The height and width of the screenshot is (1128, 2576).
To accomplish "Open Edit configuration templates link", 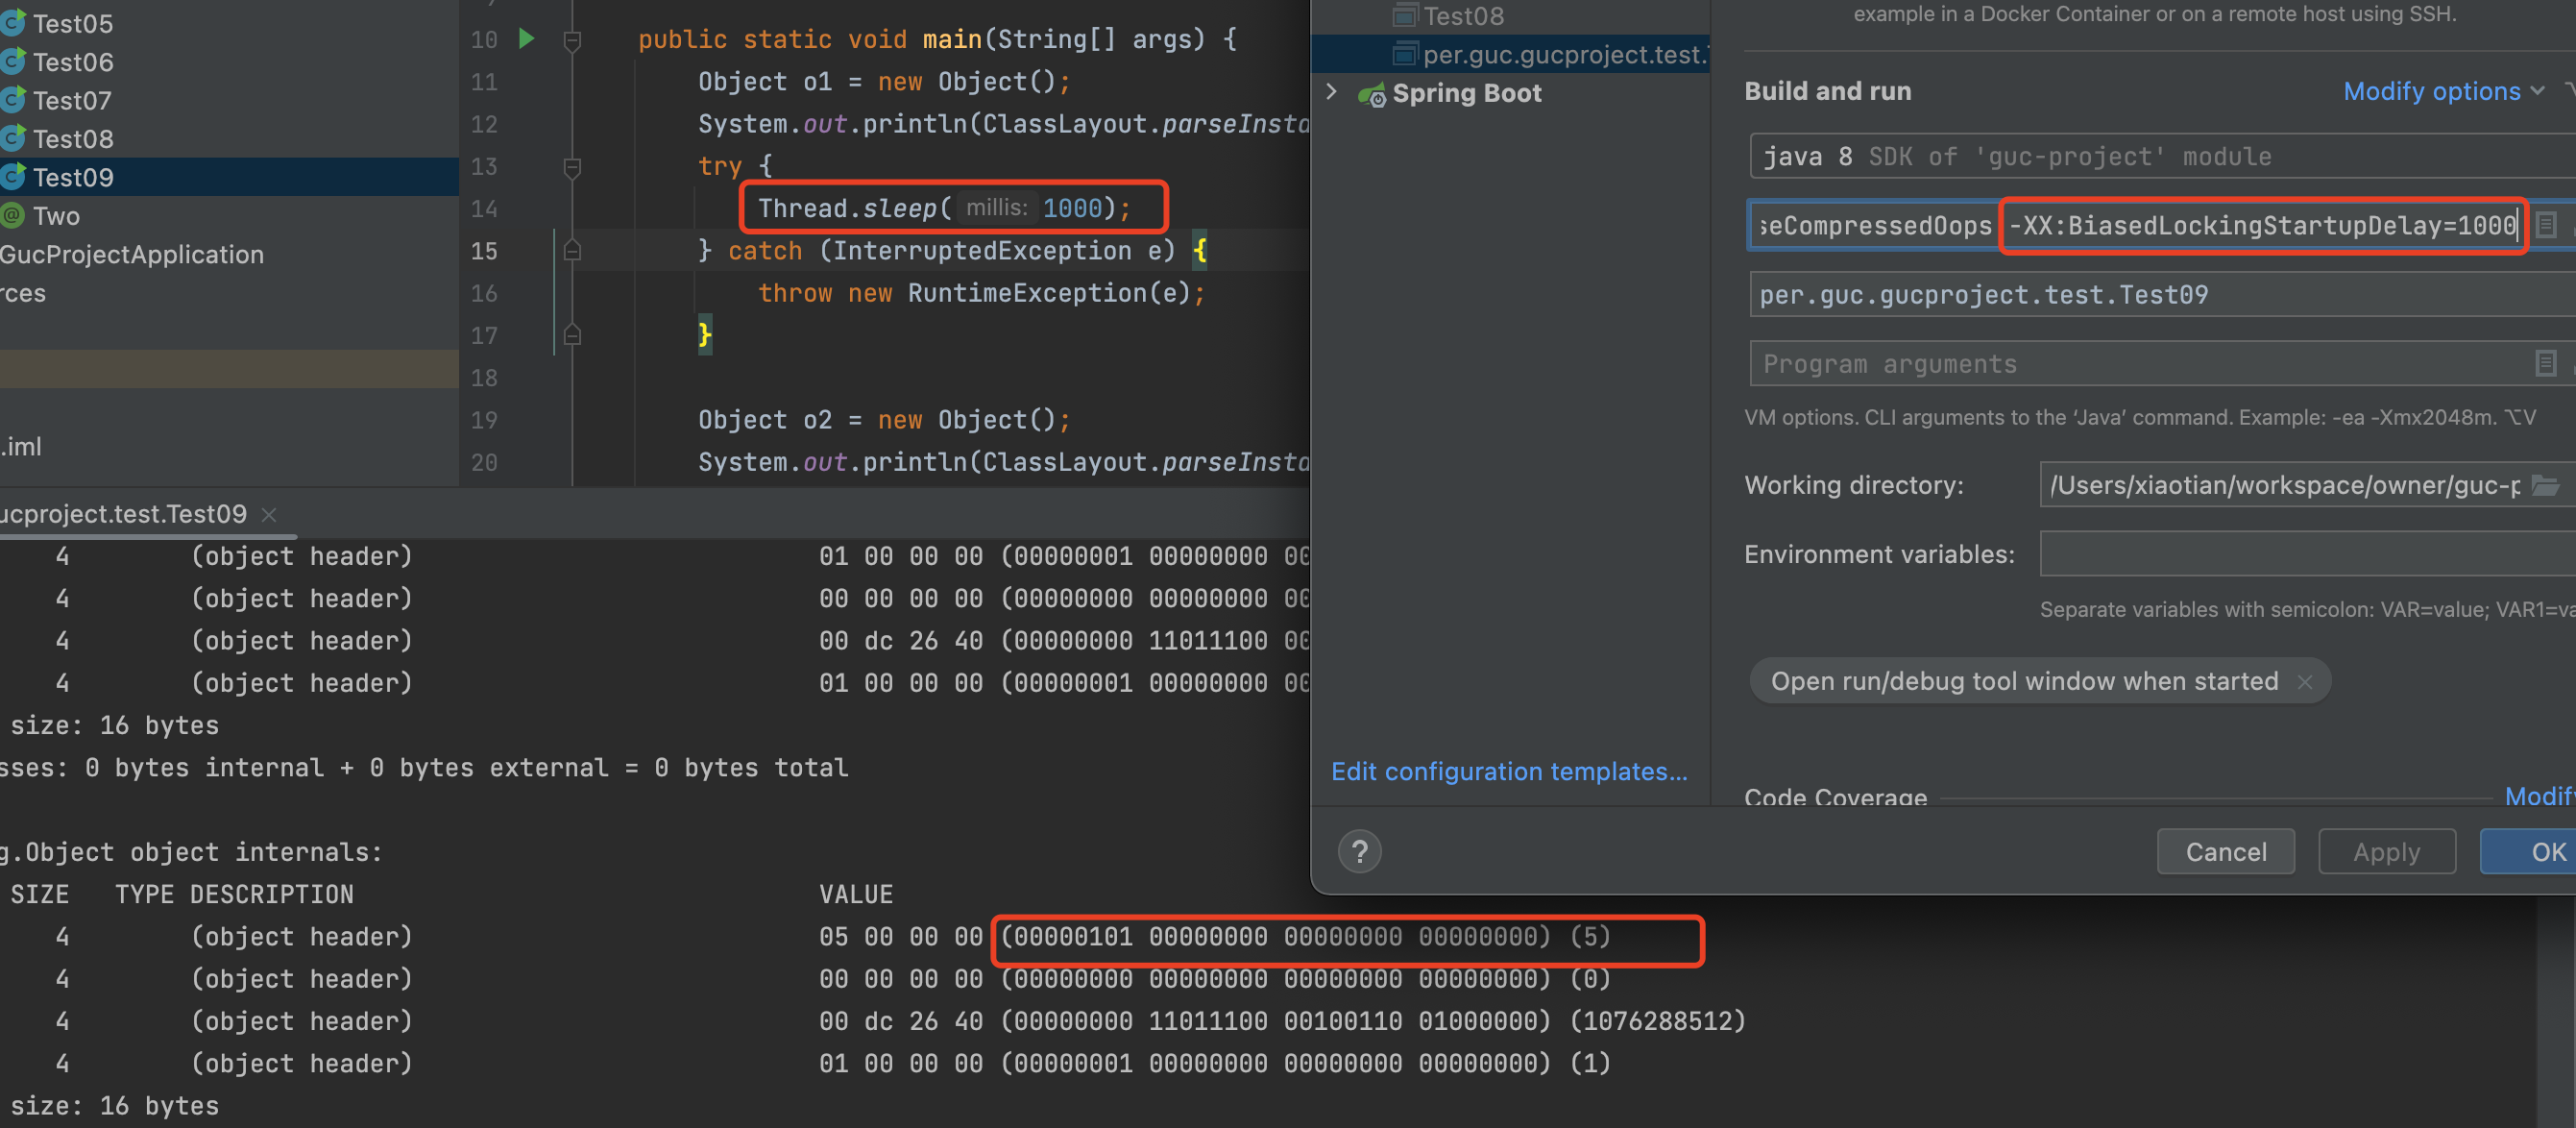I will 1508,771.
